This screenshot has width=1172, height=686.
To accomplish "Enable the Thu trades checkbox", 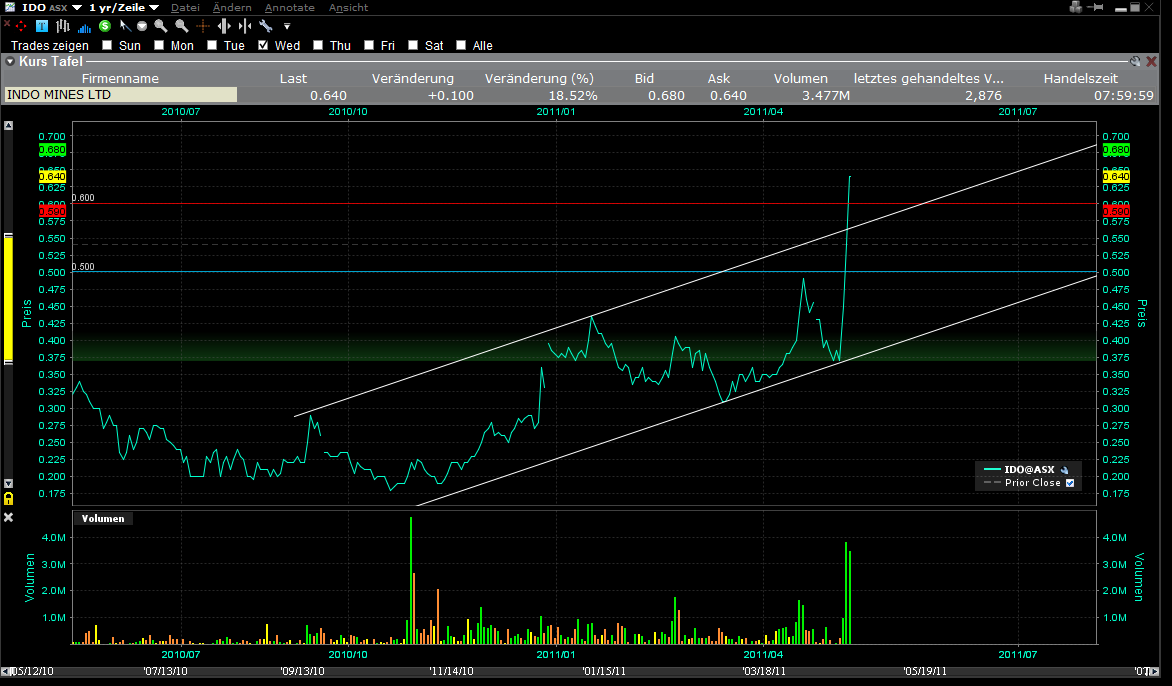I will point(318,46).
